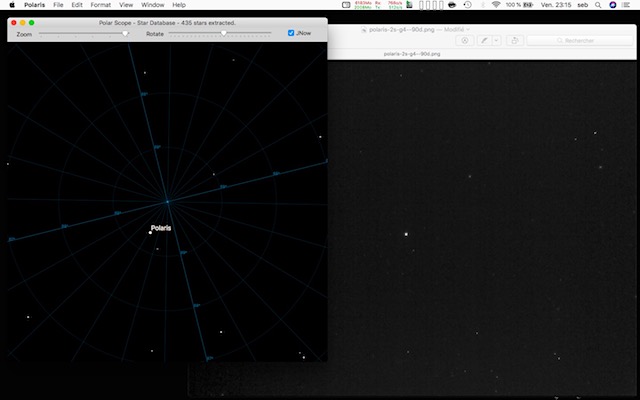Select the polaris-2s-g4--90d.png tab in Preview
This screenshot has height=400, width=640.
point(412,54)
